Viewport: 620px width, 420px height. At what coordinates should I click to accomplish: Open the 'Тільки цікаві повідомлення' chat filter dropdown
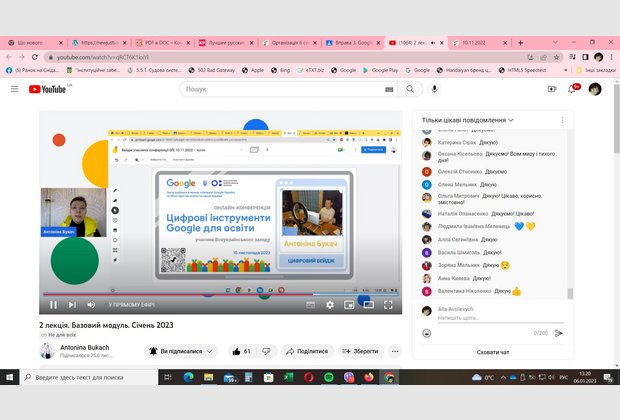pyautogui.click(x=468, y=120)
